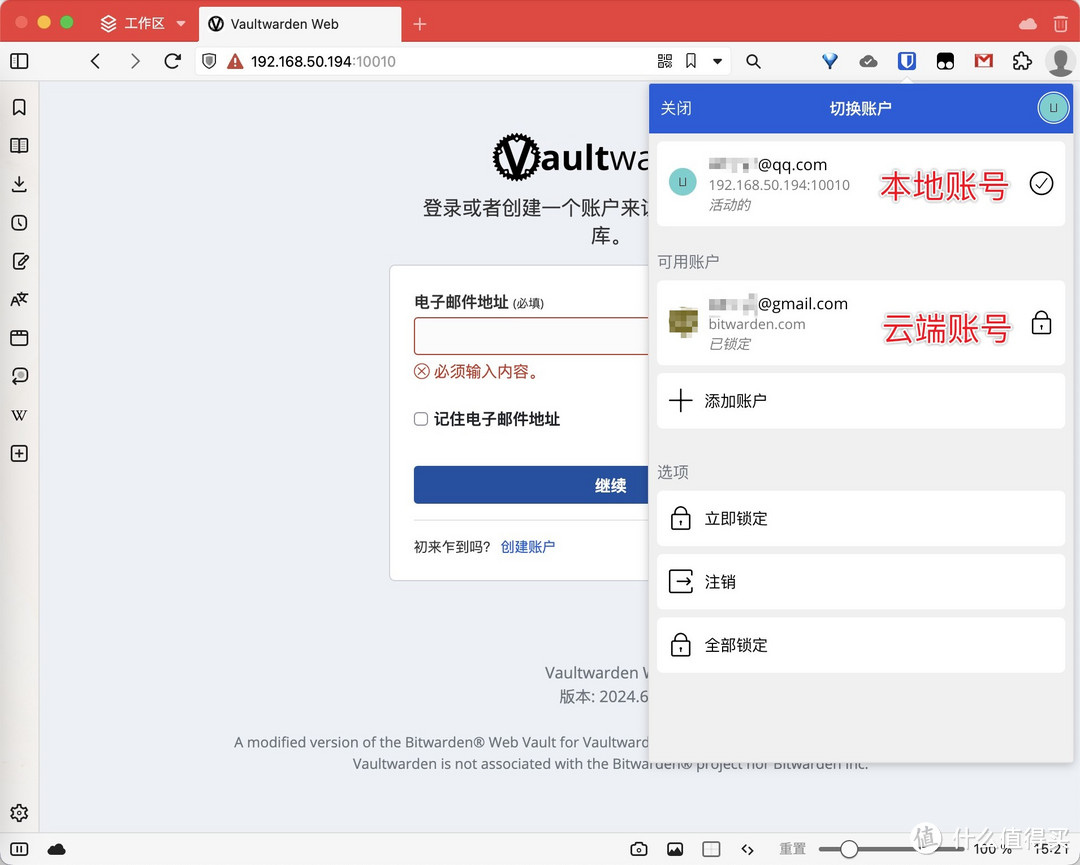Open the Gmail extension icon
The height and width of the screenshot is (865, 1080).
pos(984,61)
